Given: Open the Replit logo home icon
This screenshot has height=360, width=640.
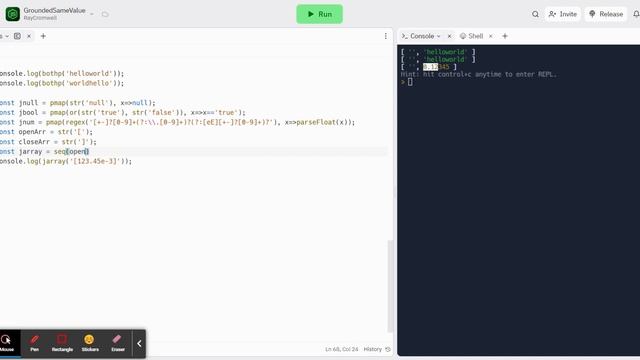Looking at the screenshot, I should 13,14.
